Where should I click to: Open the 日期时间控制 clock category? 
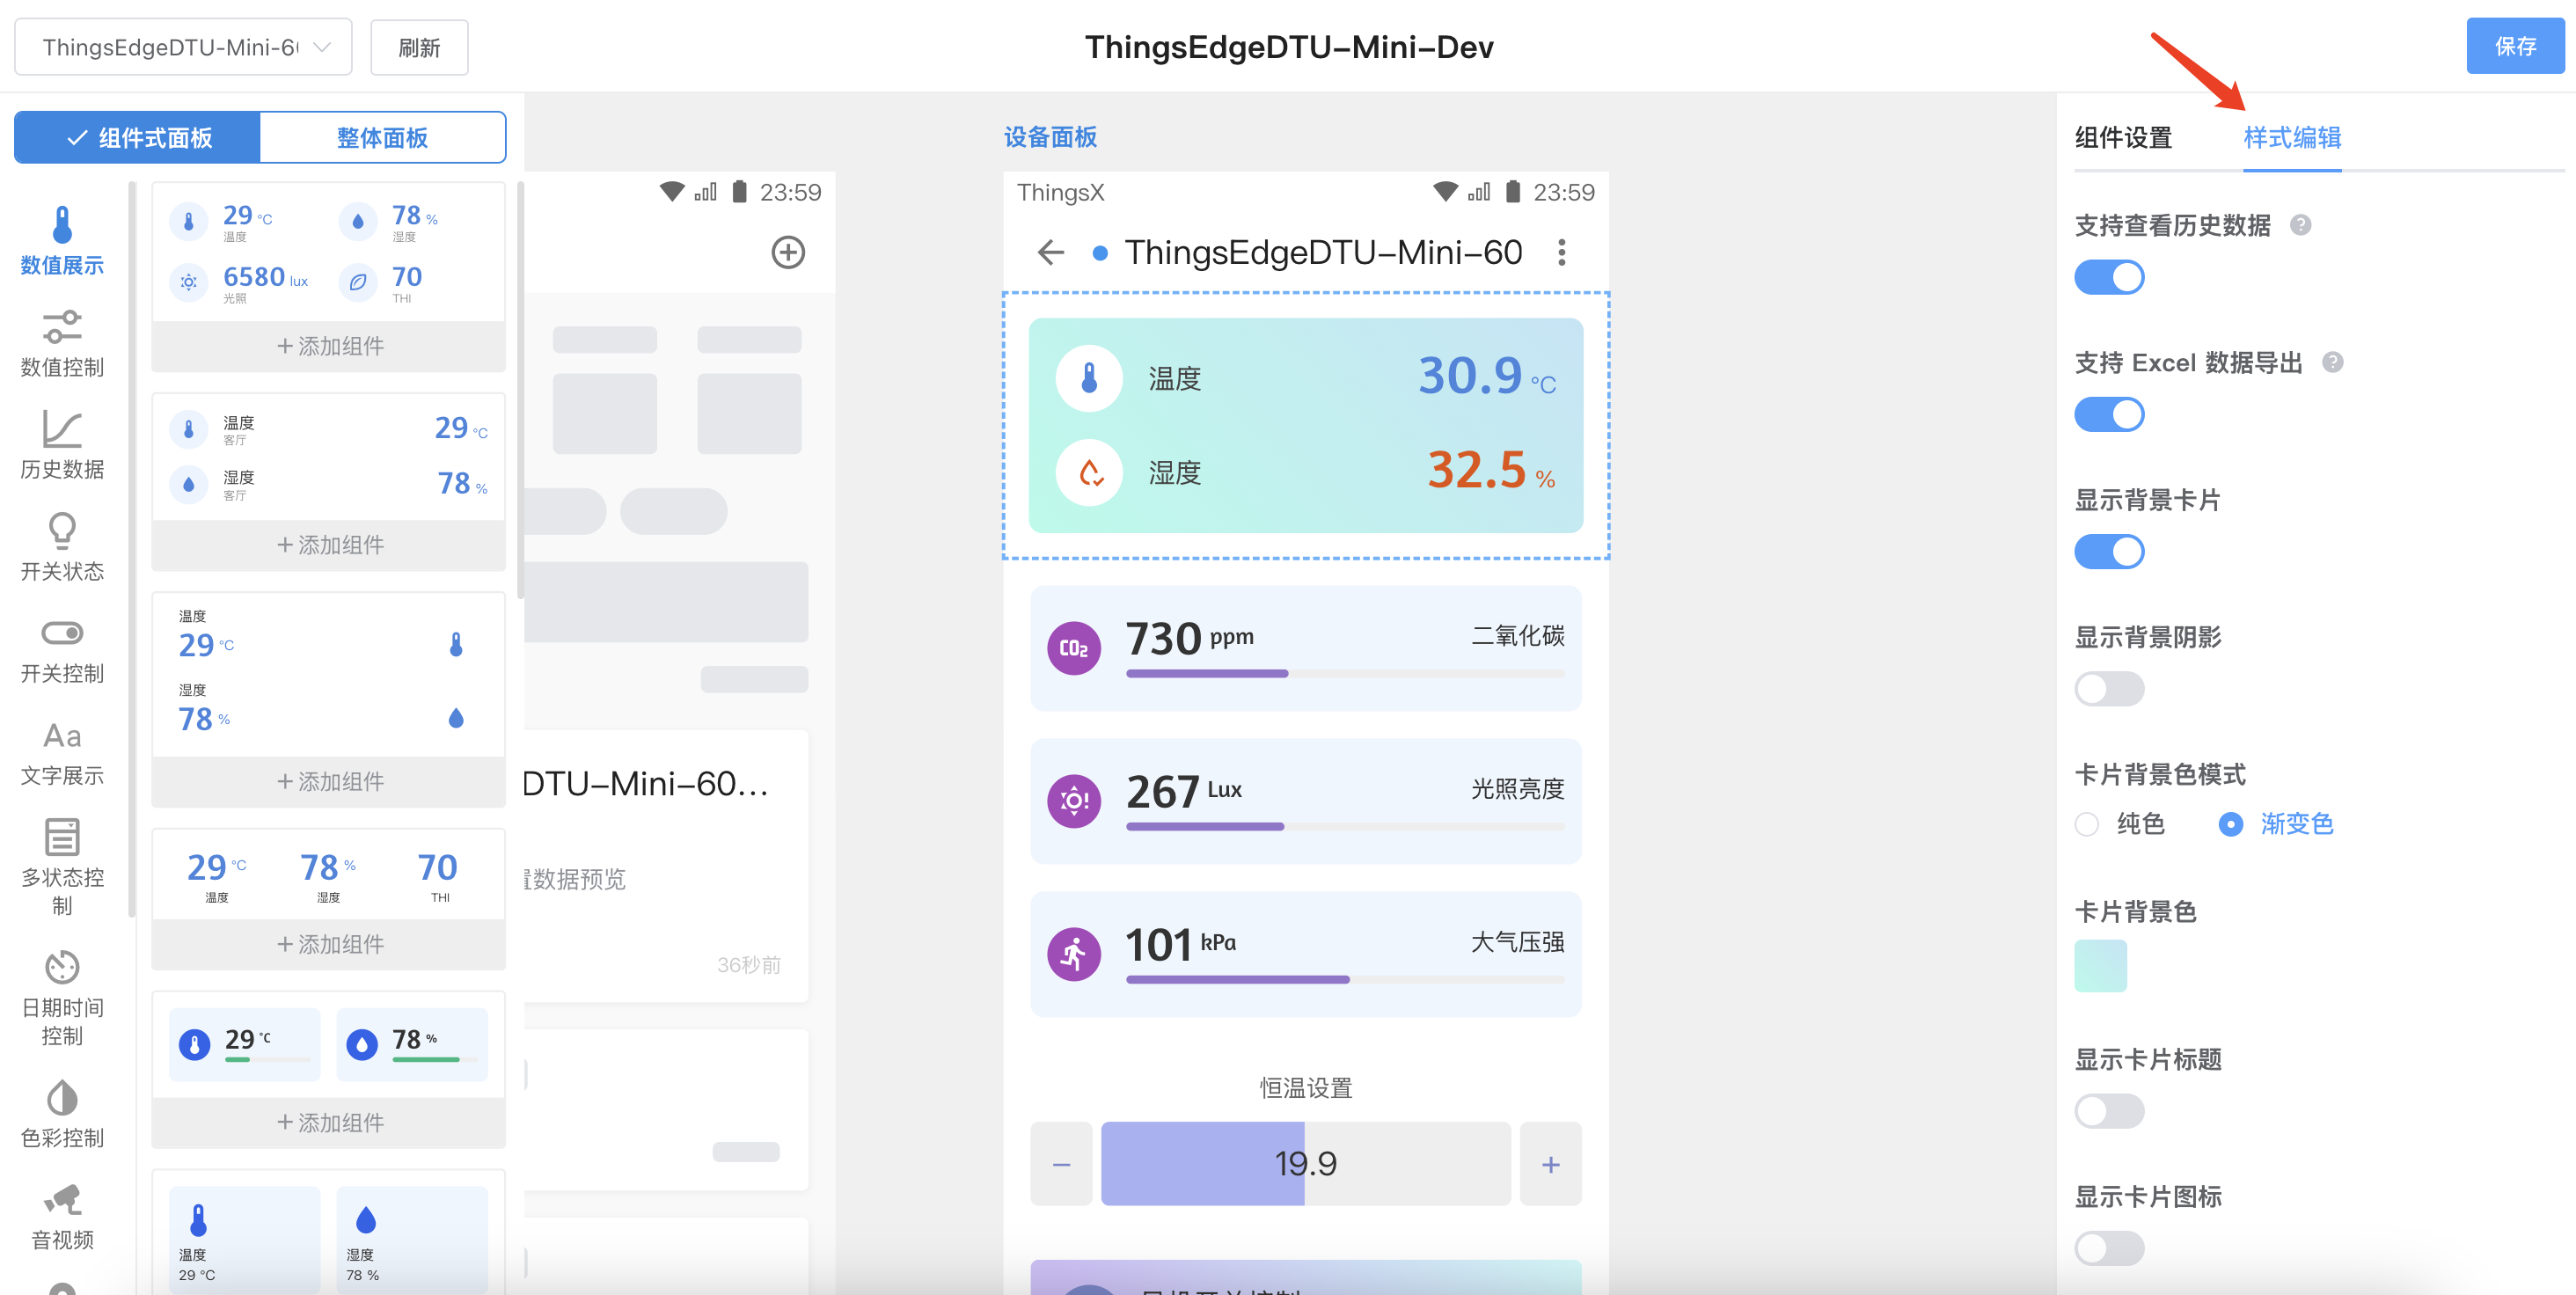pos(62,997)
